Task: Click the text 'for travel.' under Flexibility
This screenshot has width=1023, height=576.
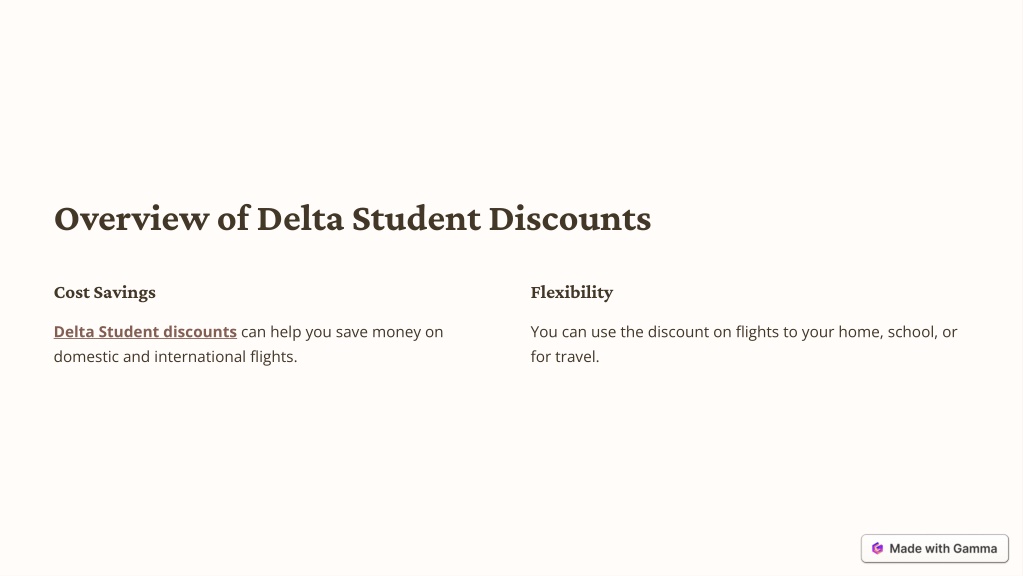Action: pyautogui.click(x=564, y=357)
